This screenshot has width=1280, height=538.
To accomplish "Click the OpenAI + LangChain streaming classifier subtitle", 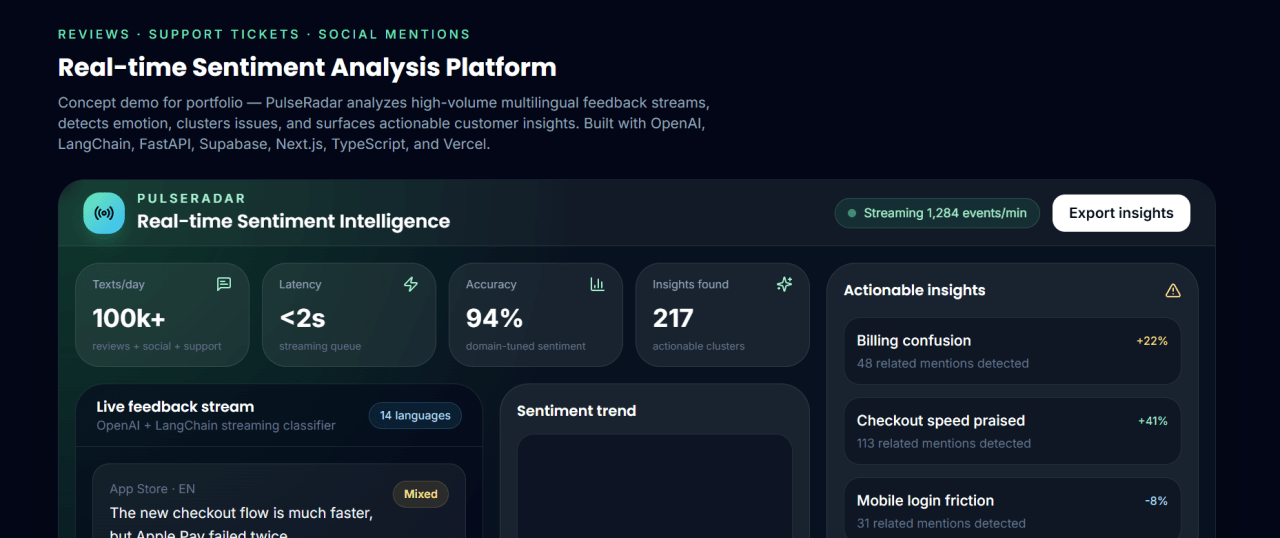I will click(x=216, y=426).
